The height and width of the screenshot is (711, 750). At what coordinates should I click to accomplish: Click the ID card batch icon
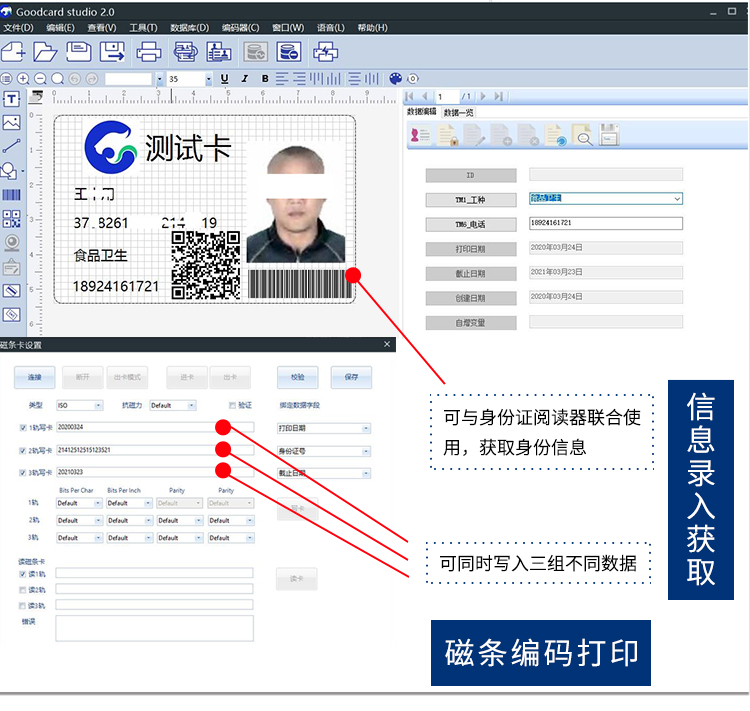[x=219, y=52]
